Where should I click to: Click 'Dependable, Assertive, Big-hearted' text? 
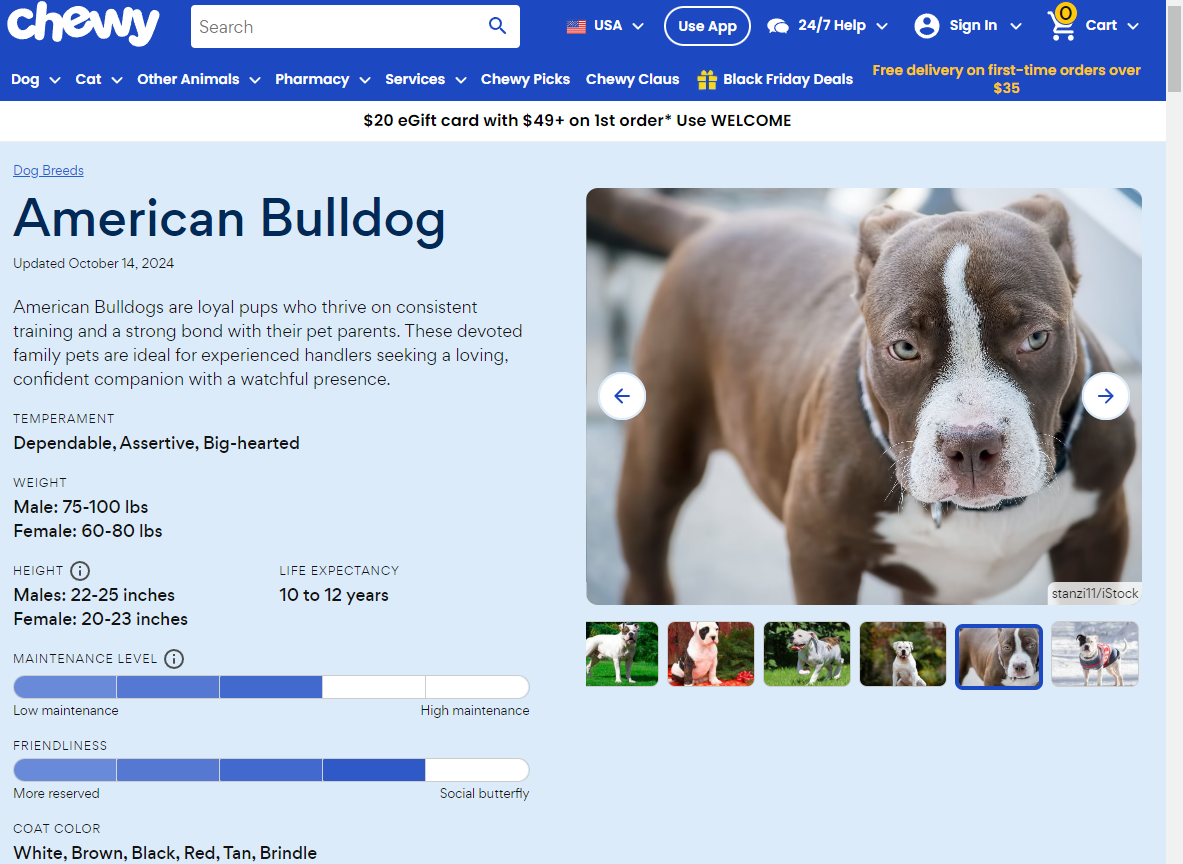pyautogui.click(x=156, y=444)
